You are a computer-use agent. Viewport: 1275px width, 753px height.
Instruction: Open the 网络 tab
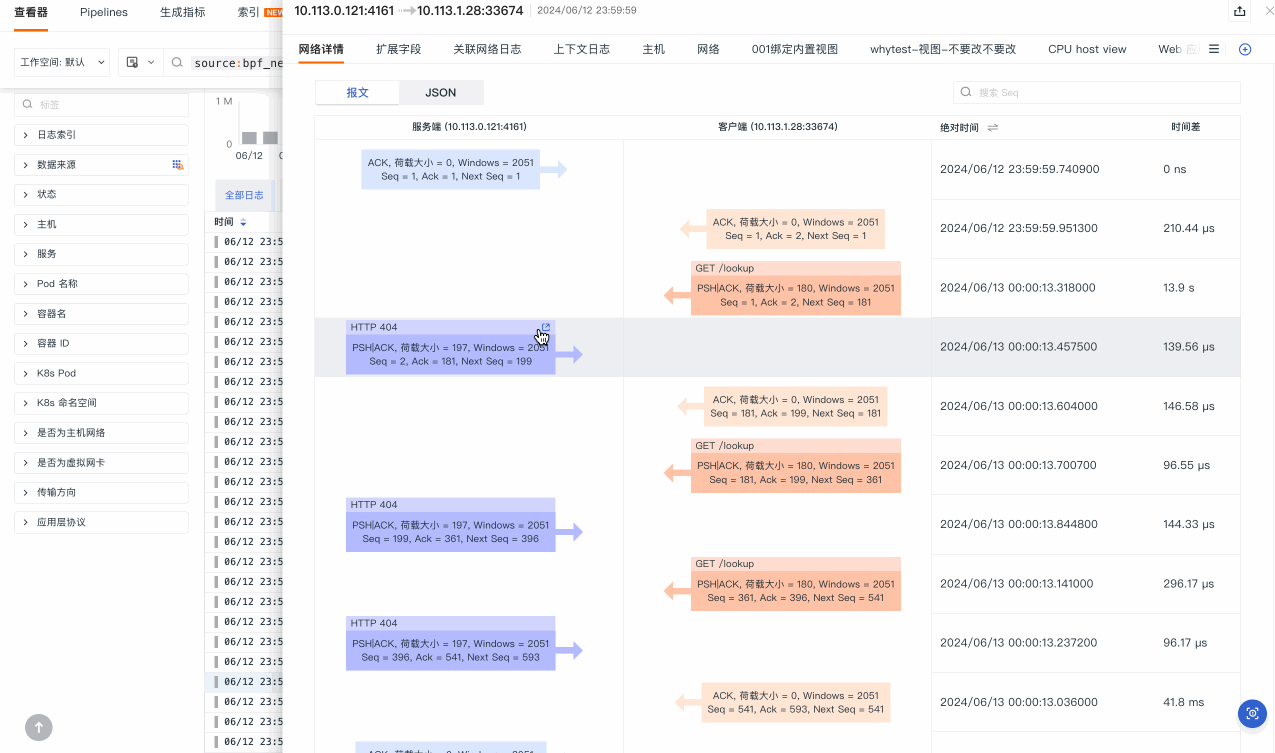(x=708, y=49)
